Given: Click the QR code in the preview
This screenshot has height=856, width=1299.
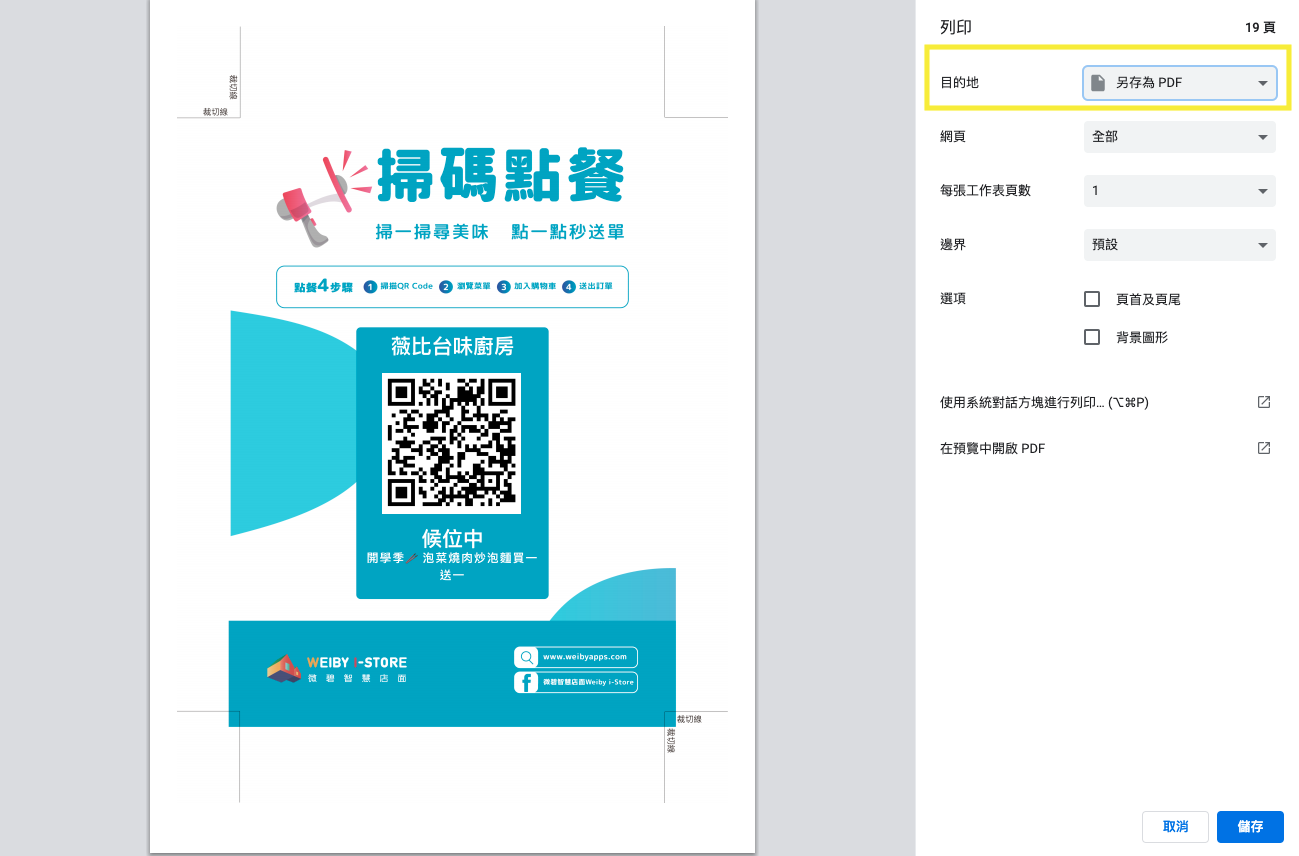Looking at the screenshot, I should (452, 443).
